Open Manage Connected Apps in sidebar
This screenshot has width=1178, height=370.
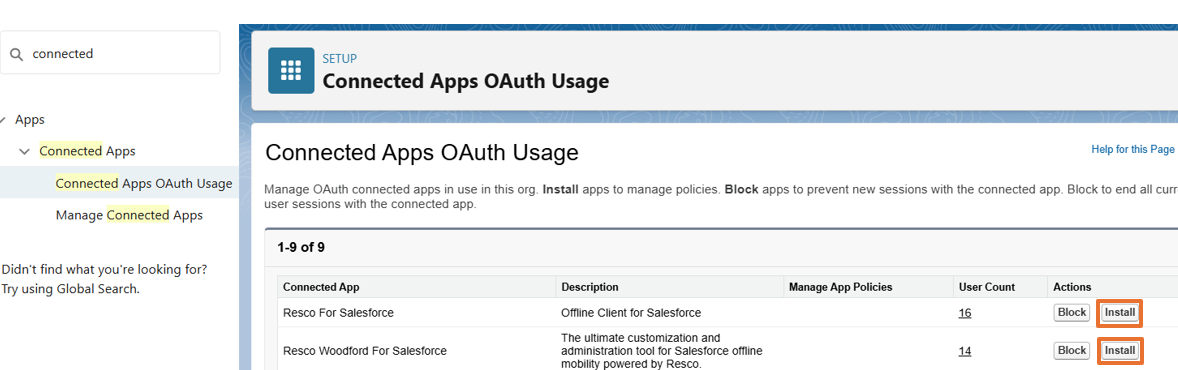(129, 215)
